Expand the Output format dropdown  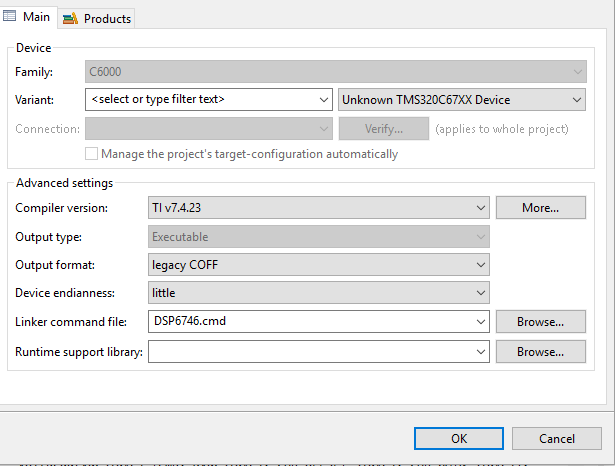[x=482, y=265]
